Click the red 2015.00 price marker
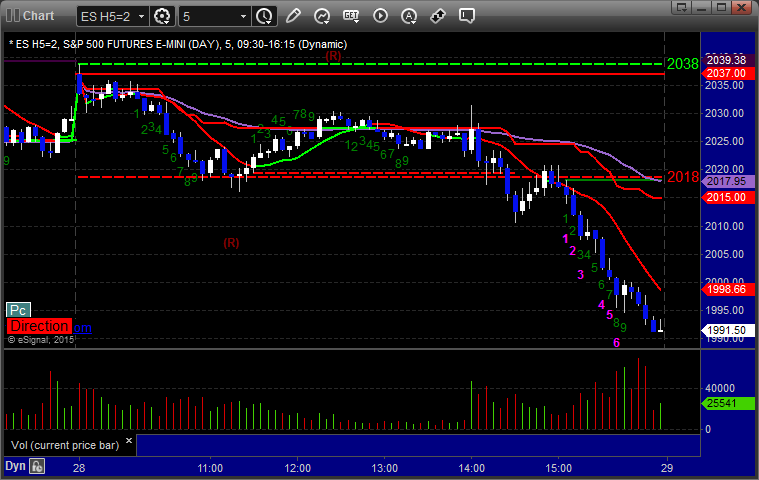Image resolution: width=759 pixels, height=480 pixels. coord(727,197)
